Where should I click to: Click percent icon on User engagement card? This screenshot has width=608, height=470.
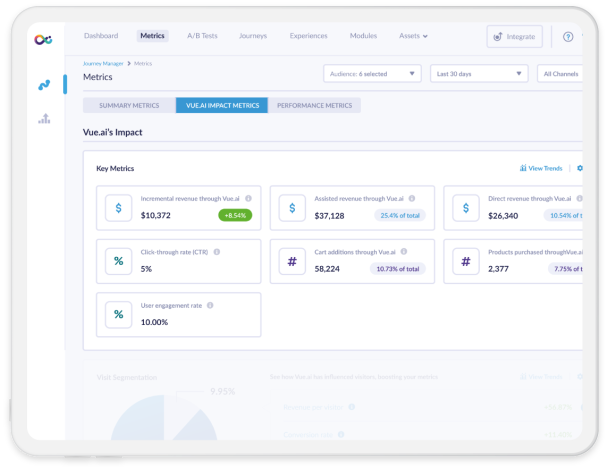tap(119, 314)
